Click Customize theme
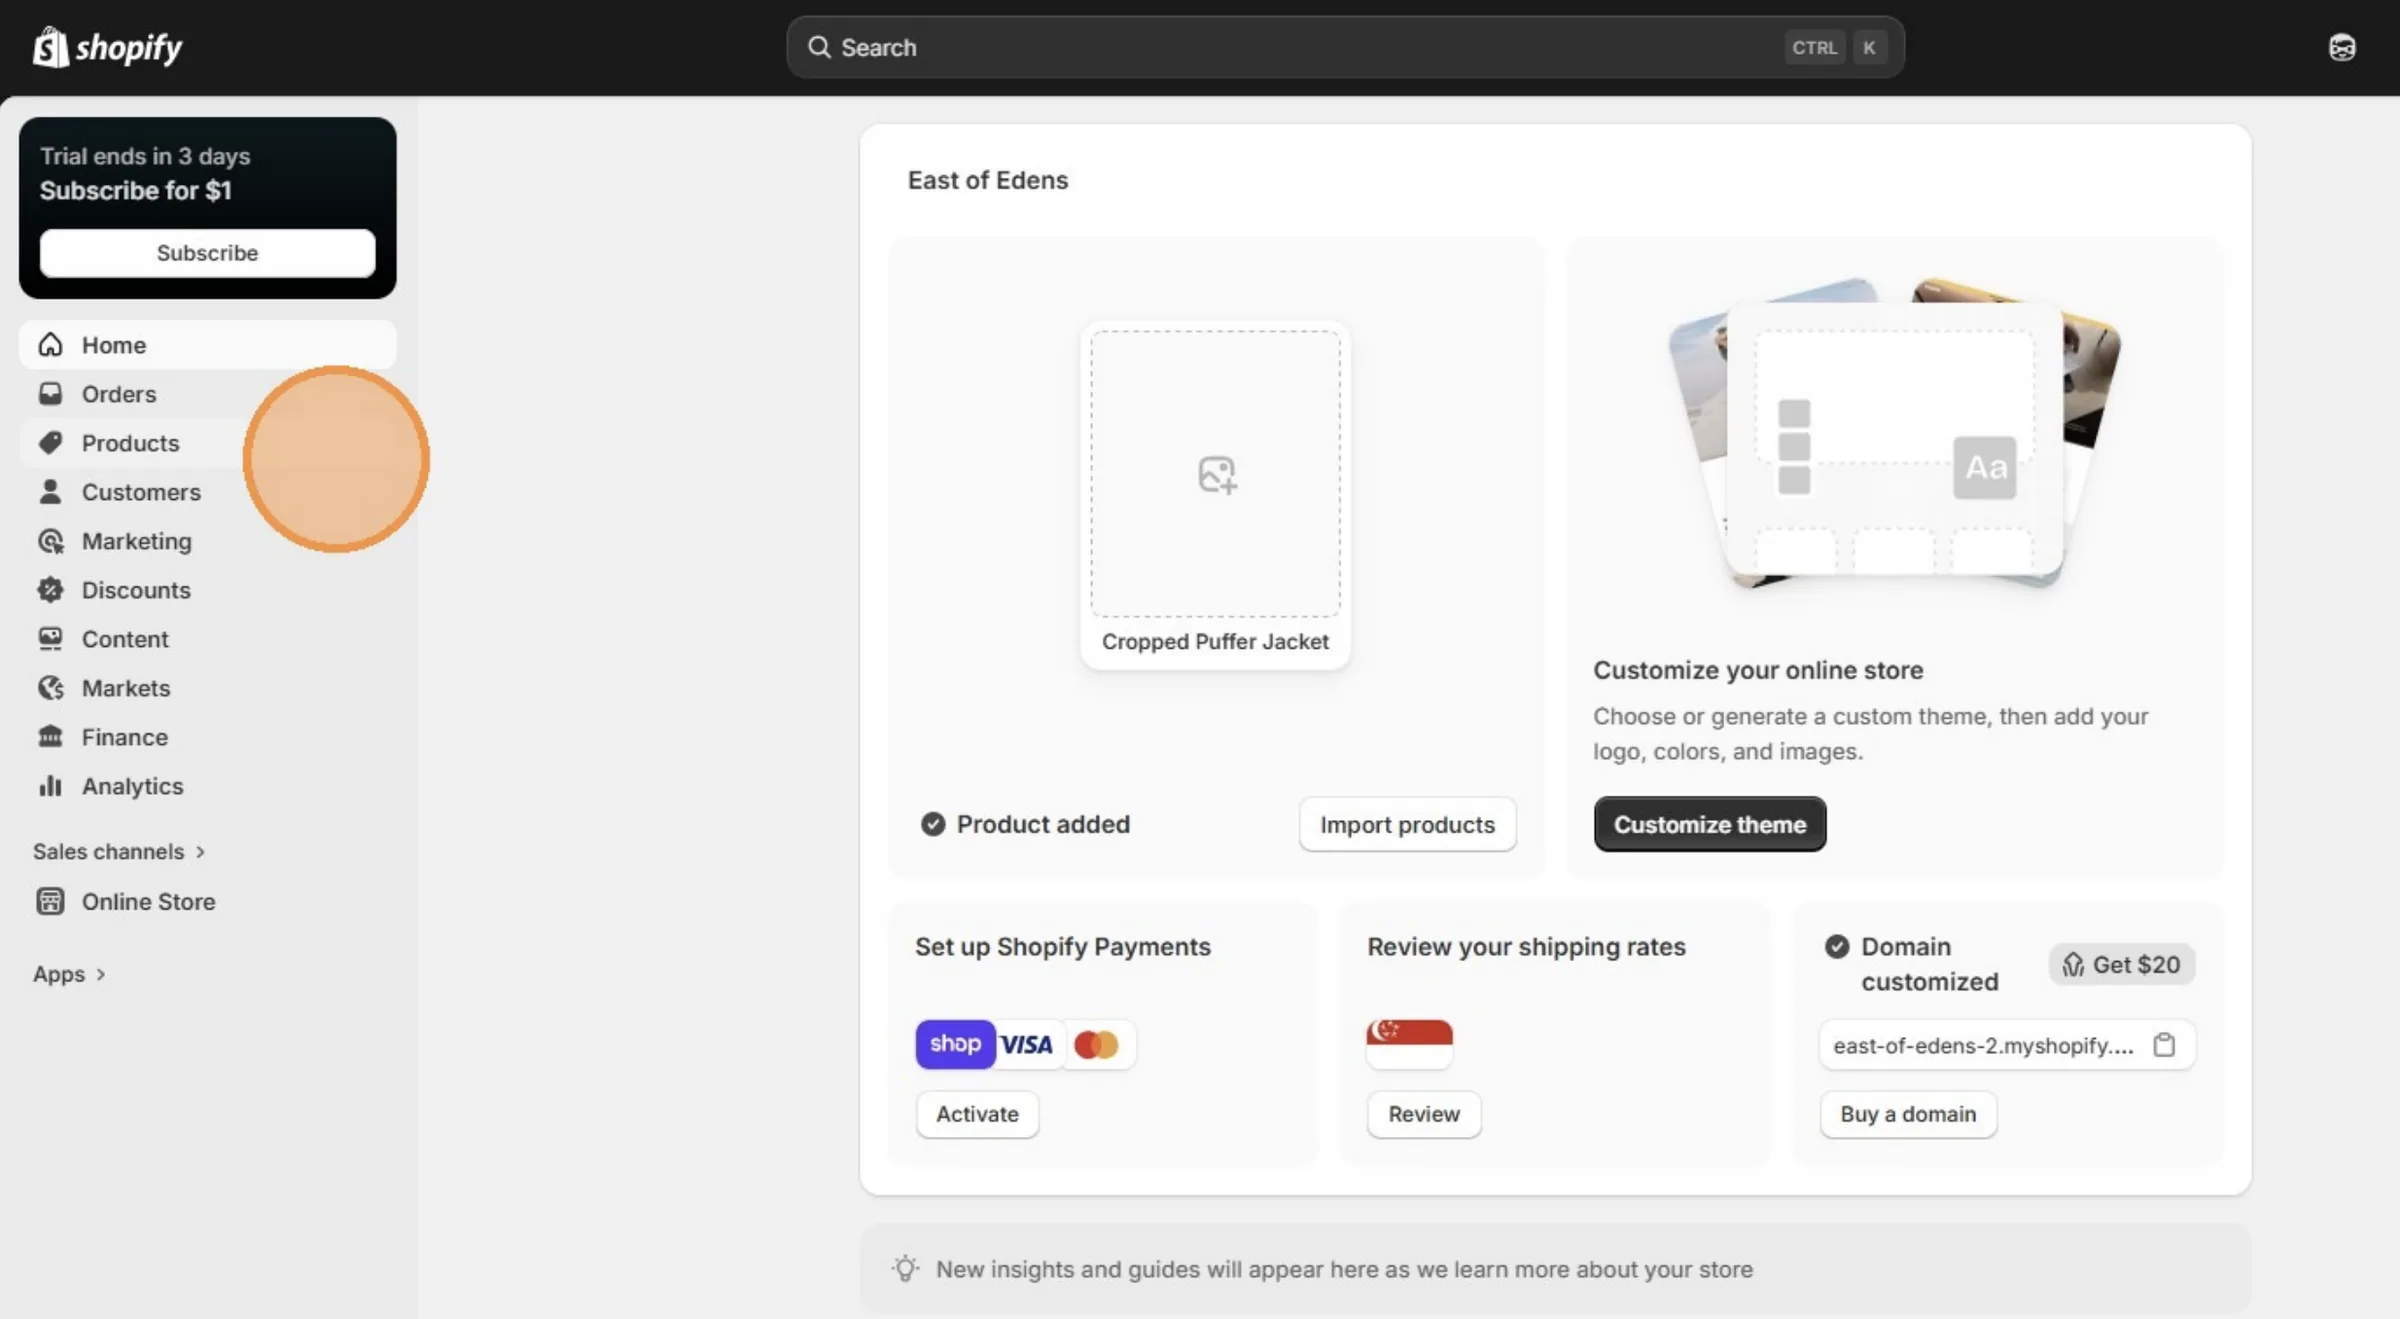The image size is (2400, 1319). (1710, 825)
